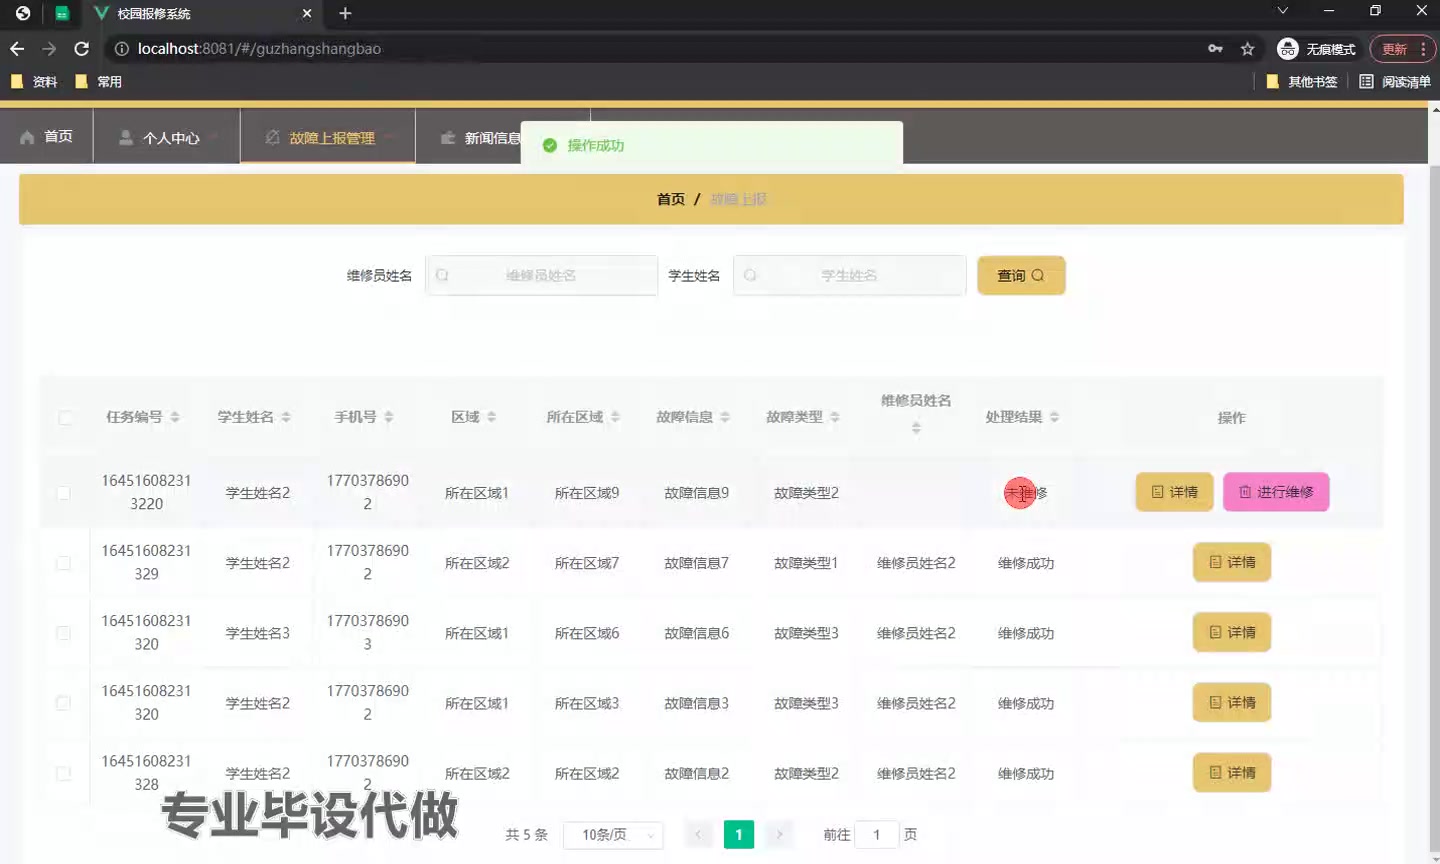Open 详情 for the 故障信息3 row
Image resolution: width=1440 pixels, height=864 pixels.
point(1232,702)
